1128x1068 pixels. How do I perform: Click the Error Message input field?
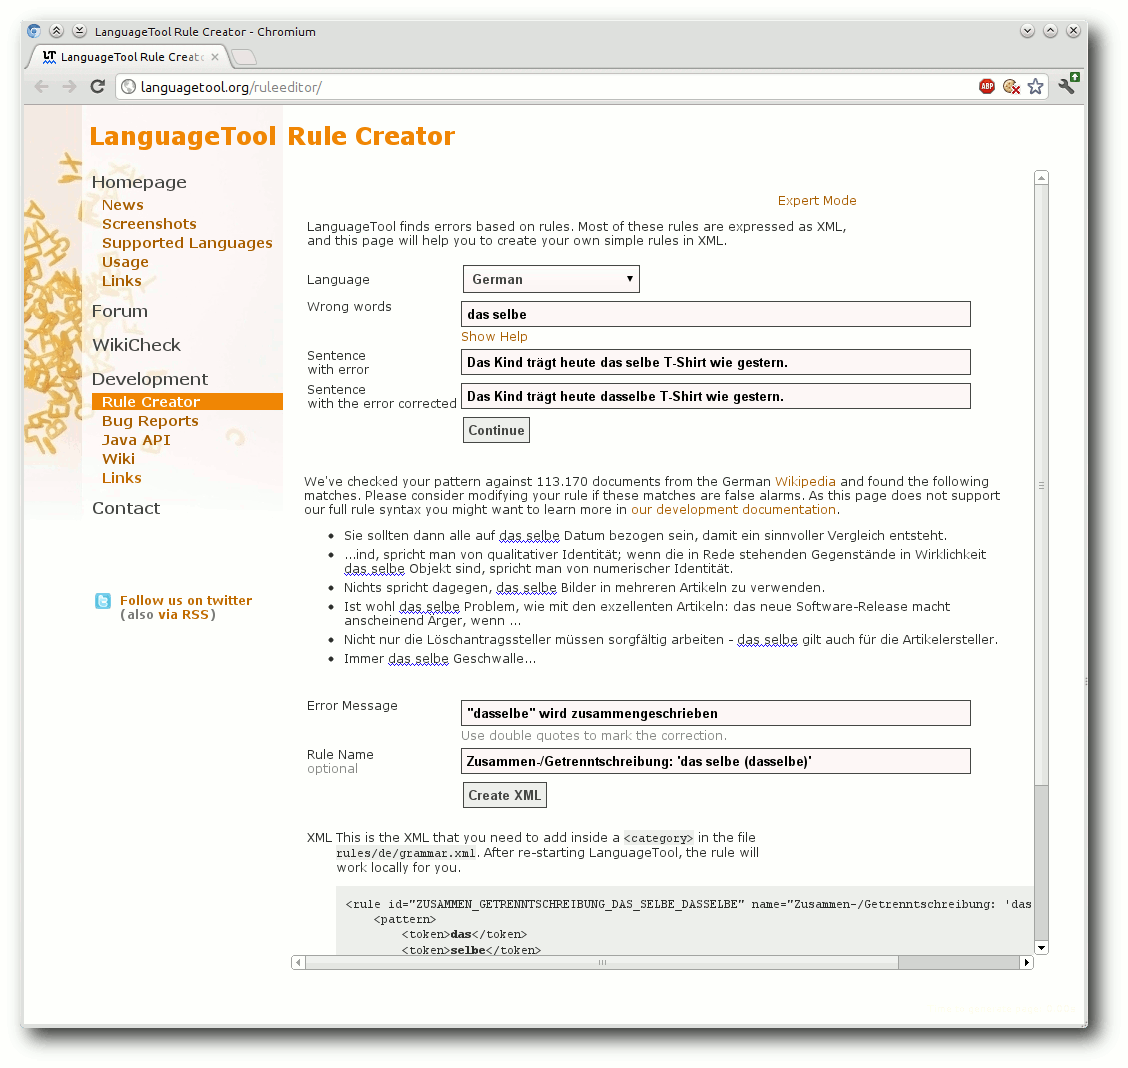tap(716, 713)
